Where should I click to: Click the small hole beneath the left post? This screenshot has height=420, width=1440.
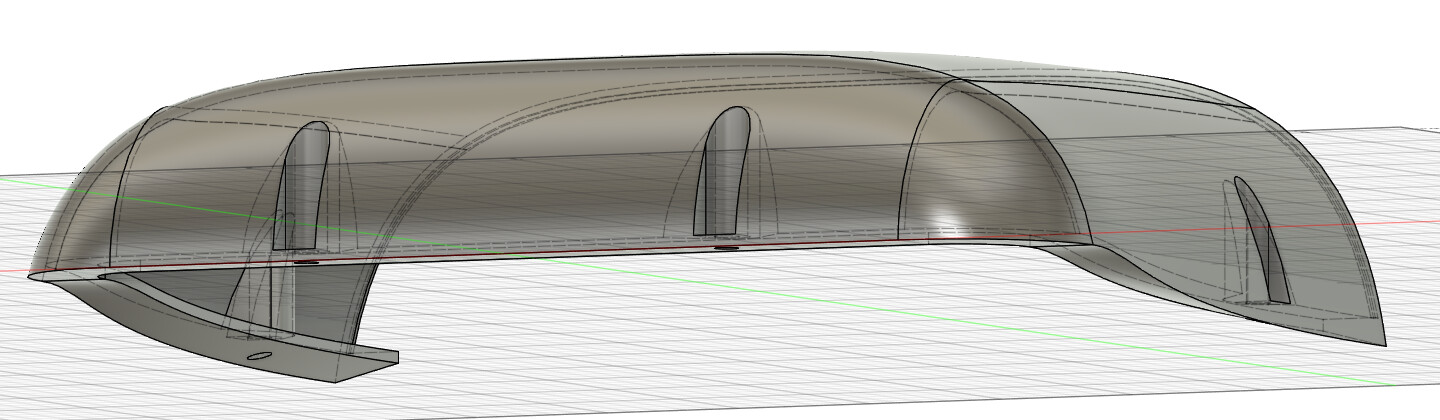point(306,263)
